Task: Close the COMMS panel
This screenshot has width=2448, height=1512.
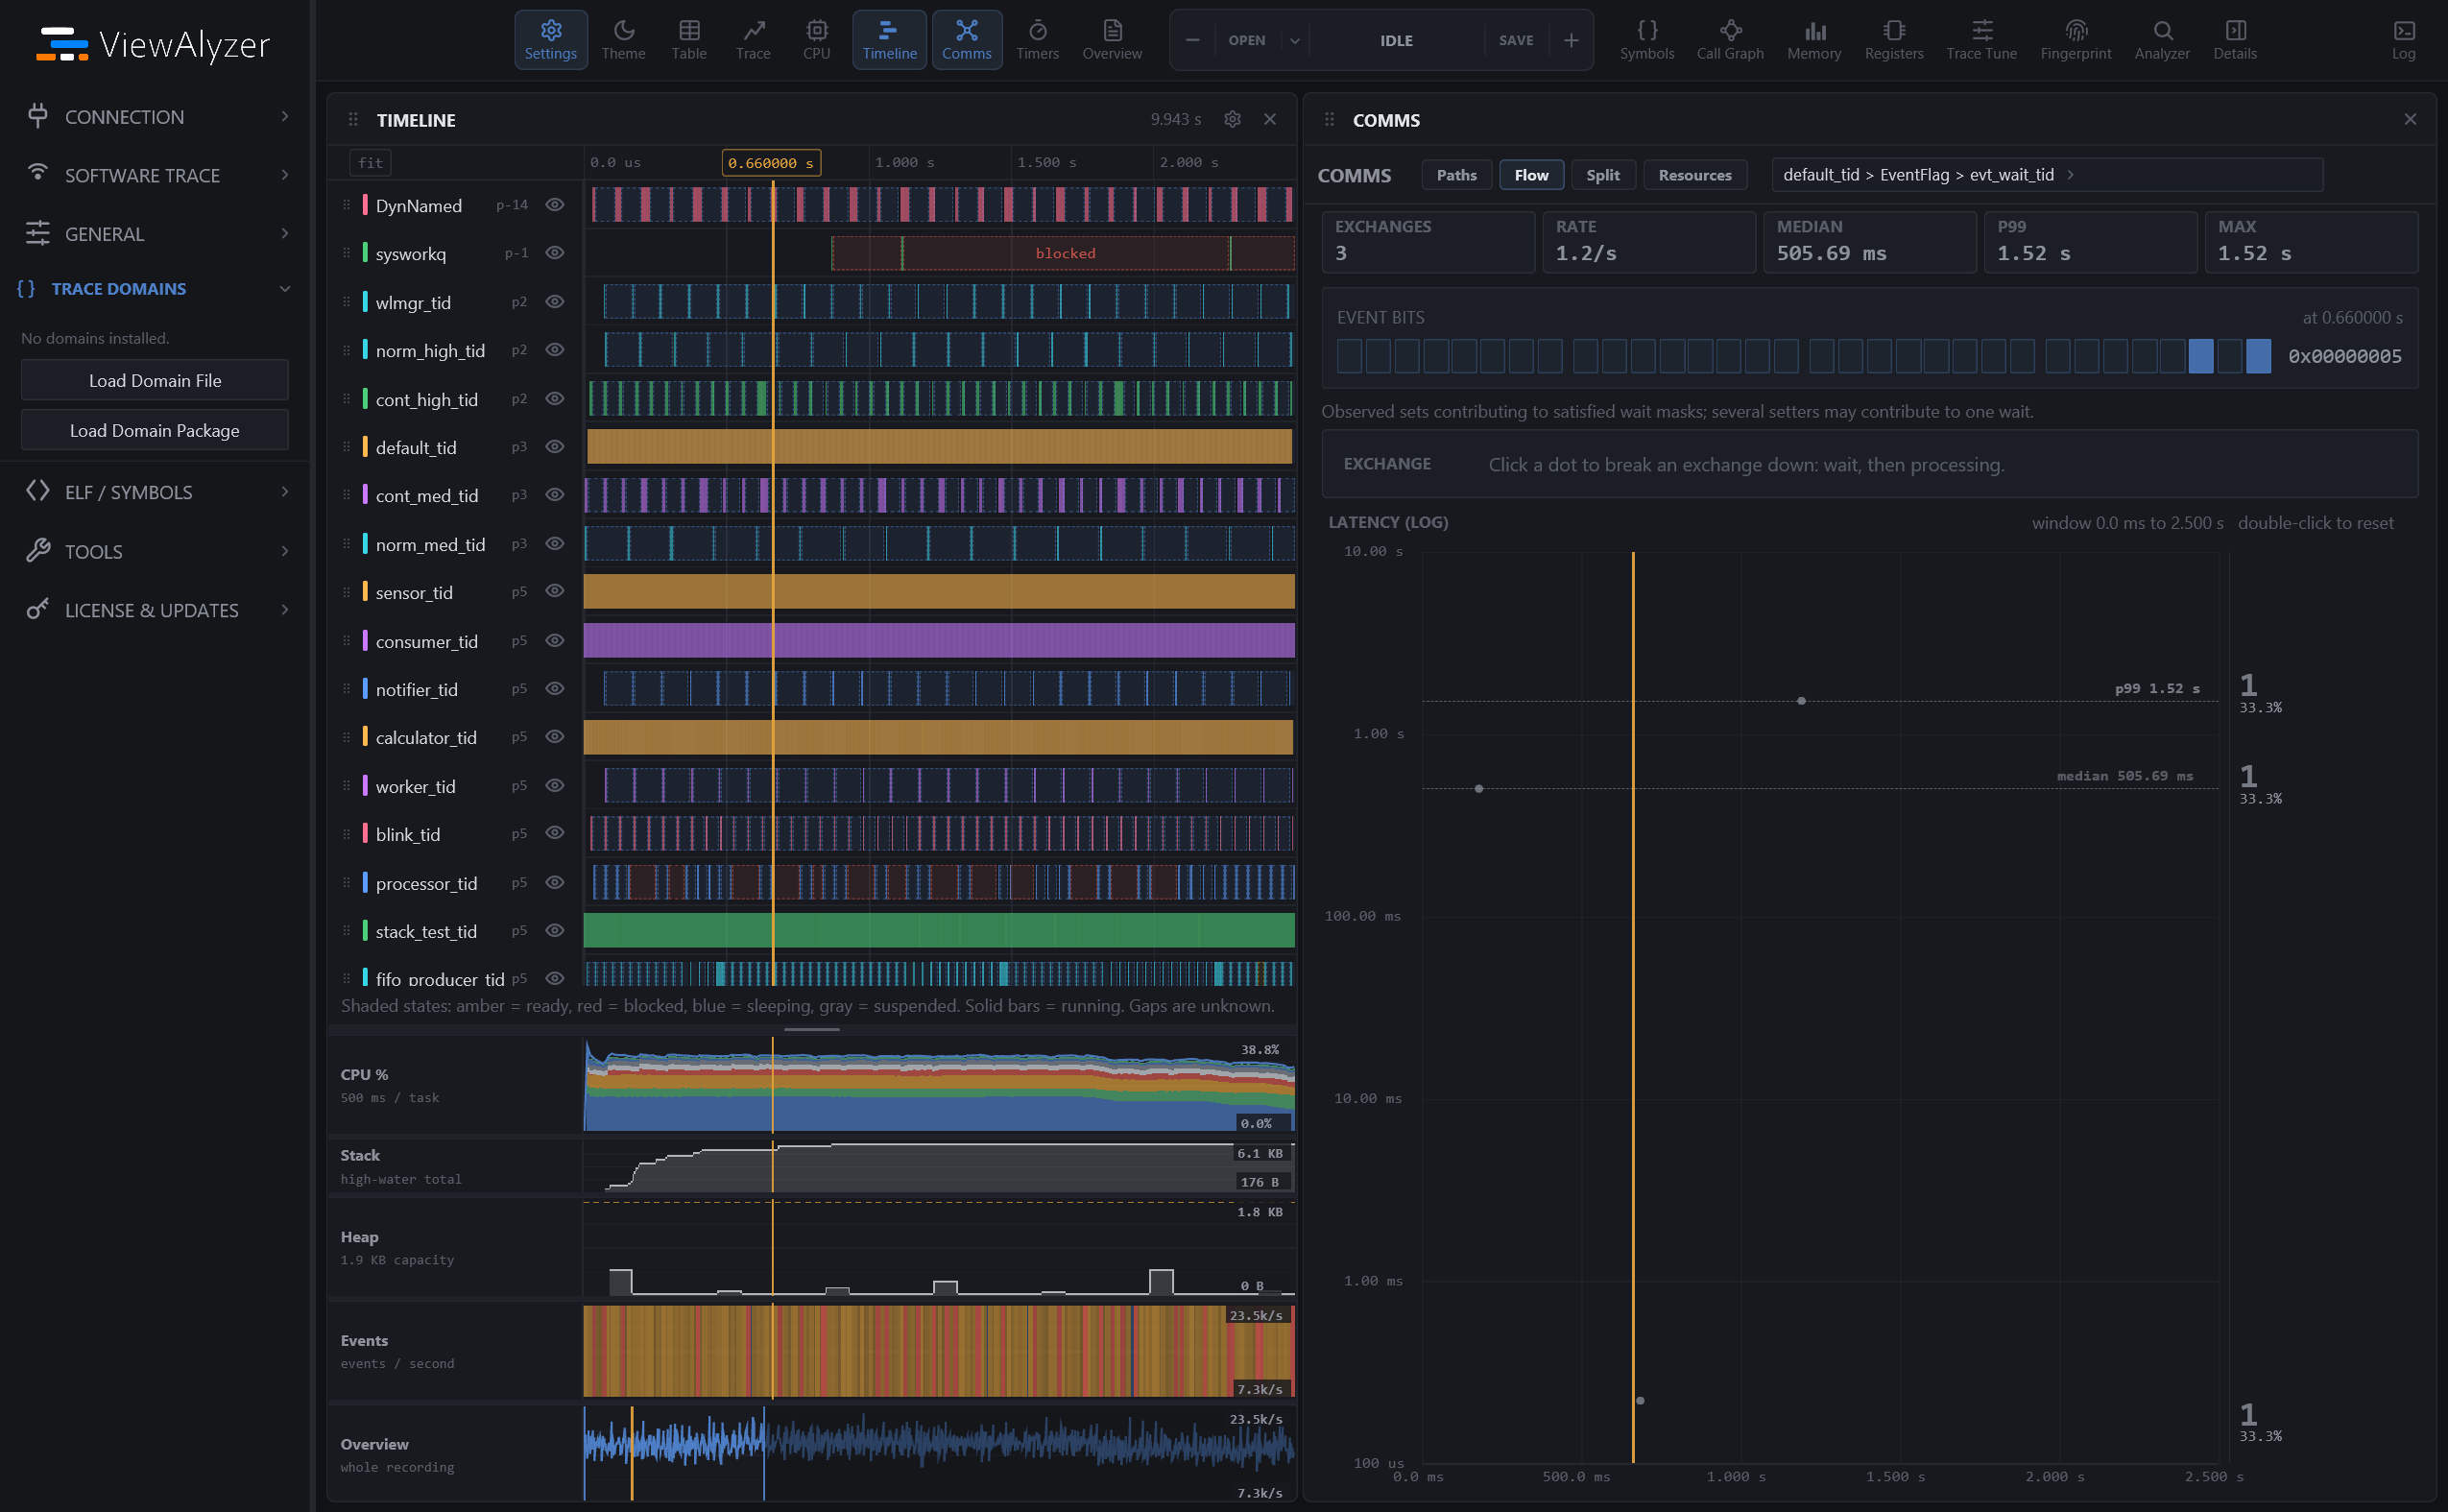Action: click(2410, 119)
